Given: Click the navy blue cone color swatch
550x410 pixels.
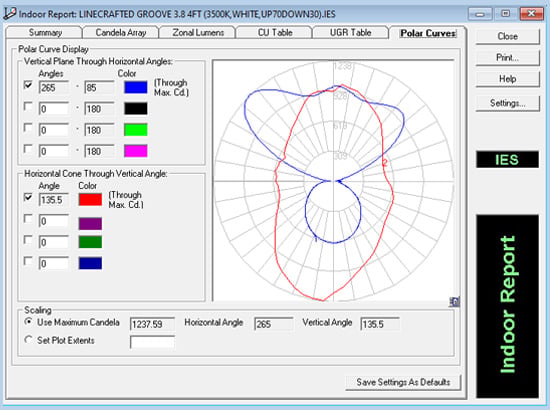Looking at the screenshot, I should point(90,263).
